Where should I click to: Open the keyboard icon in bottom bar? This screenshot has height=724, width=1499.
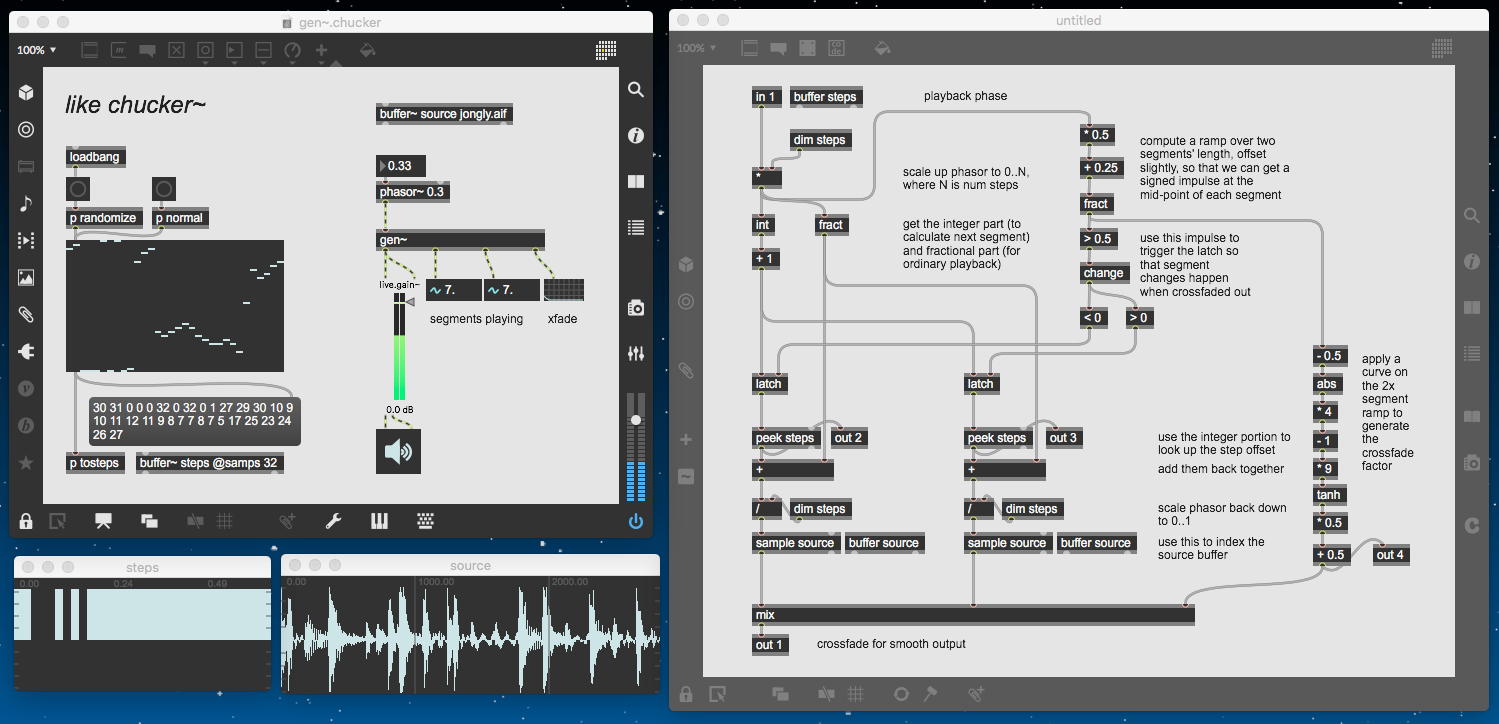[426, 521]
